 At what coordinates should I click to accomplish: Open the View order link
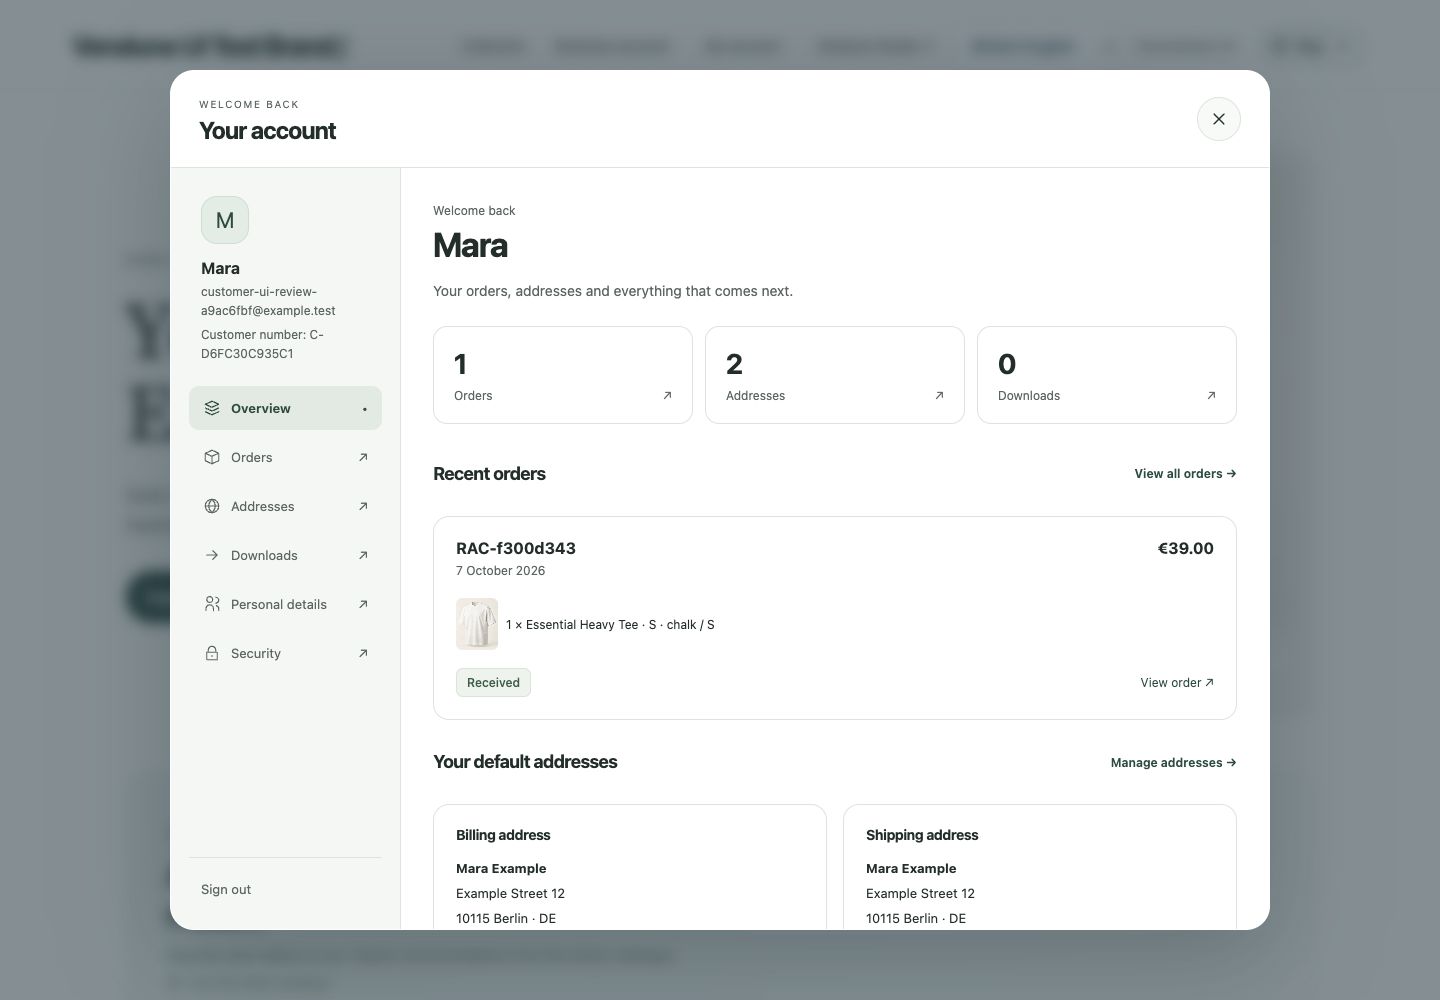(x=1177, y=683)
